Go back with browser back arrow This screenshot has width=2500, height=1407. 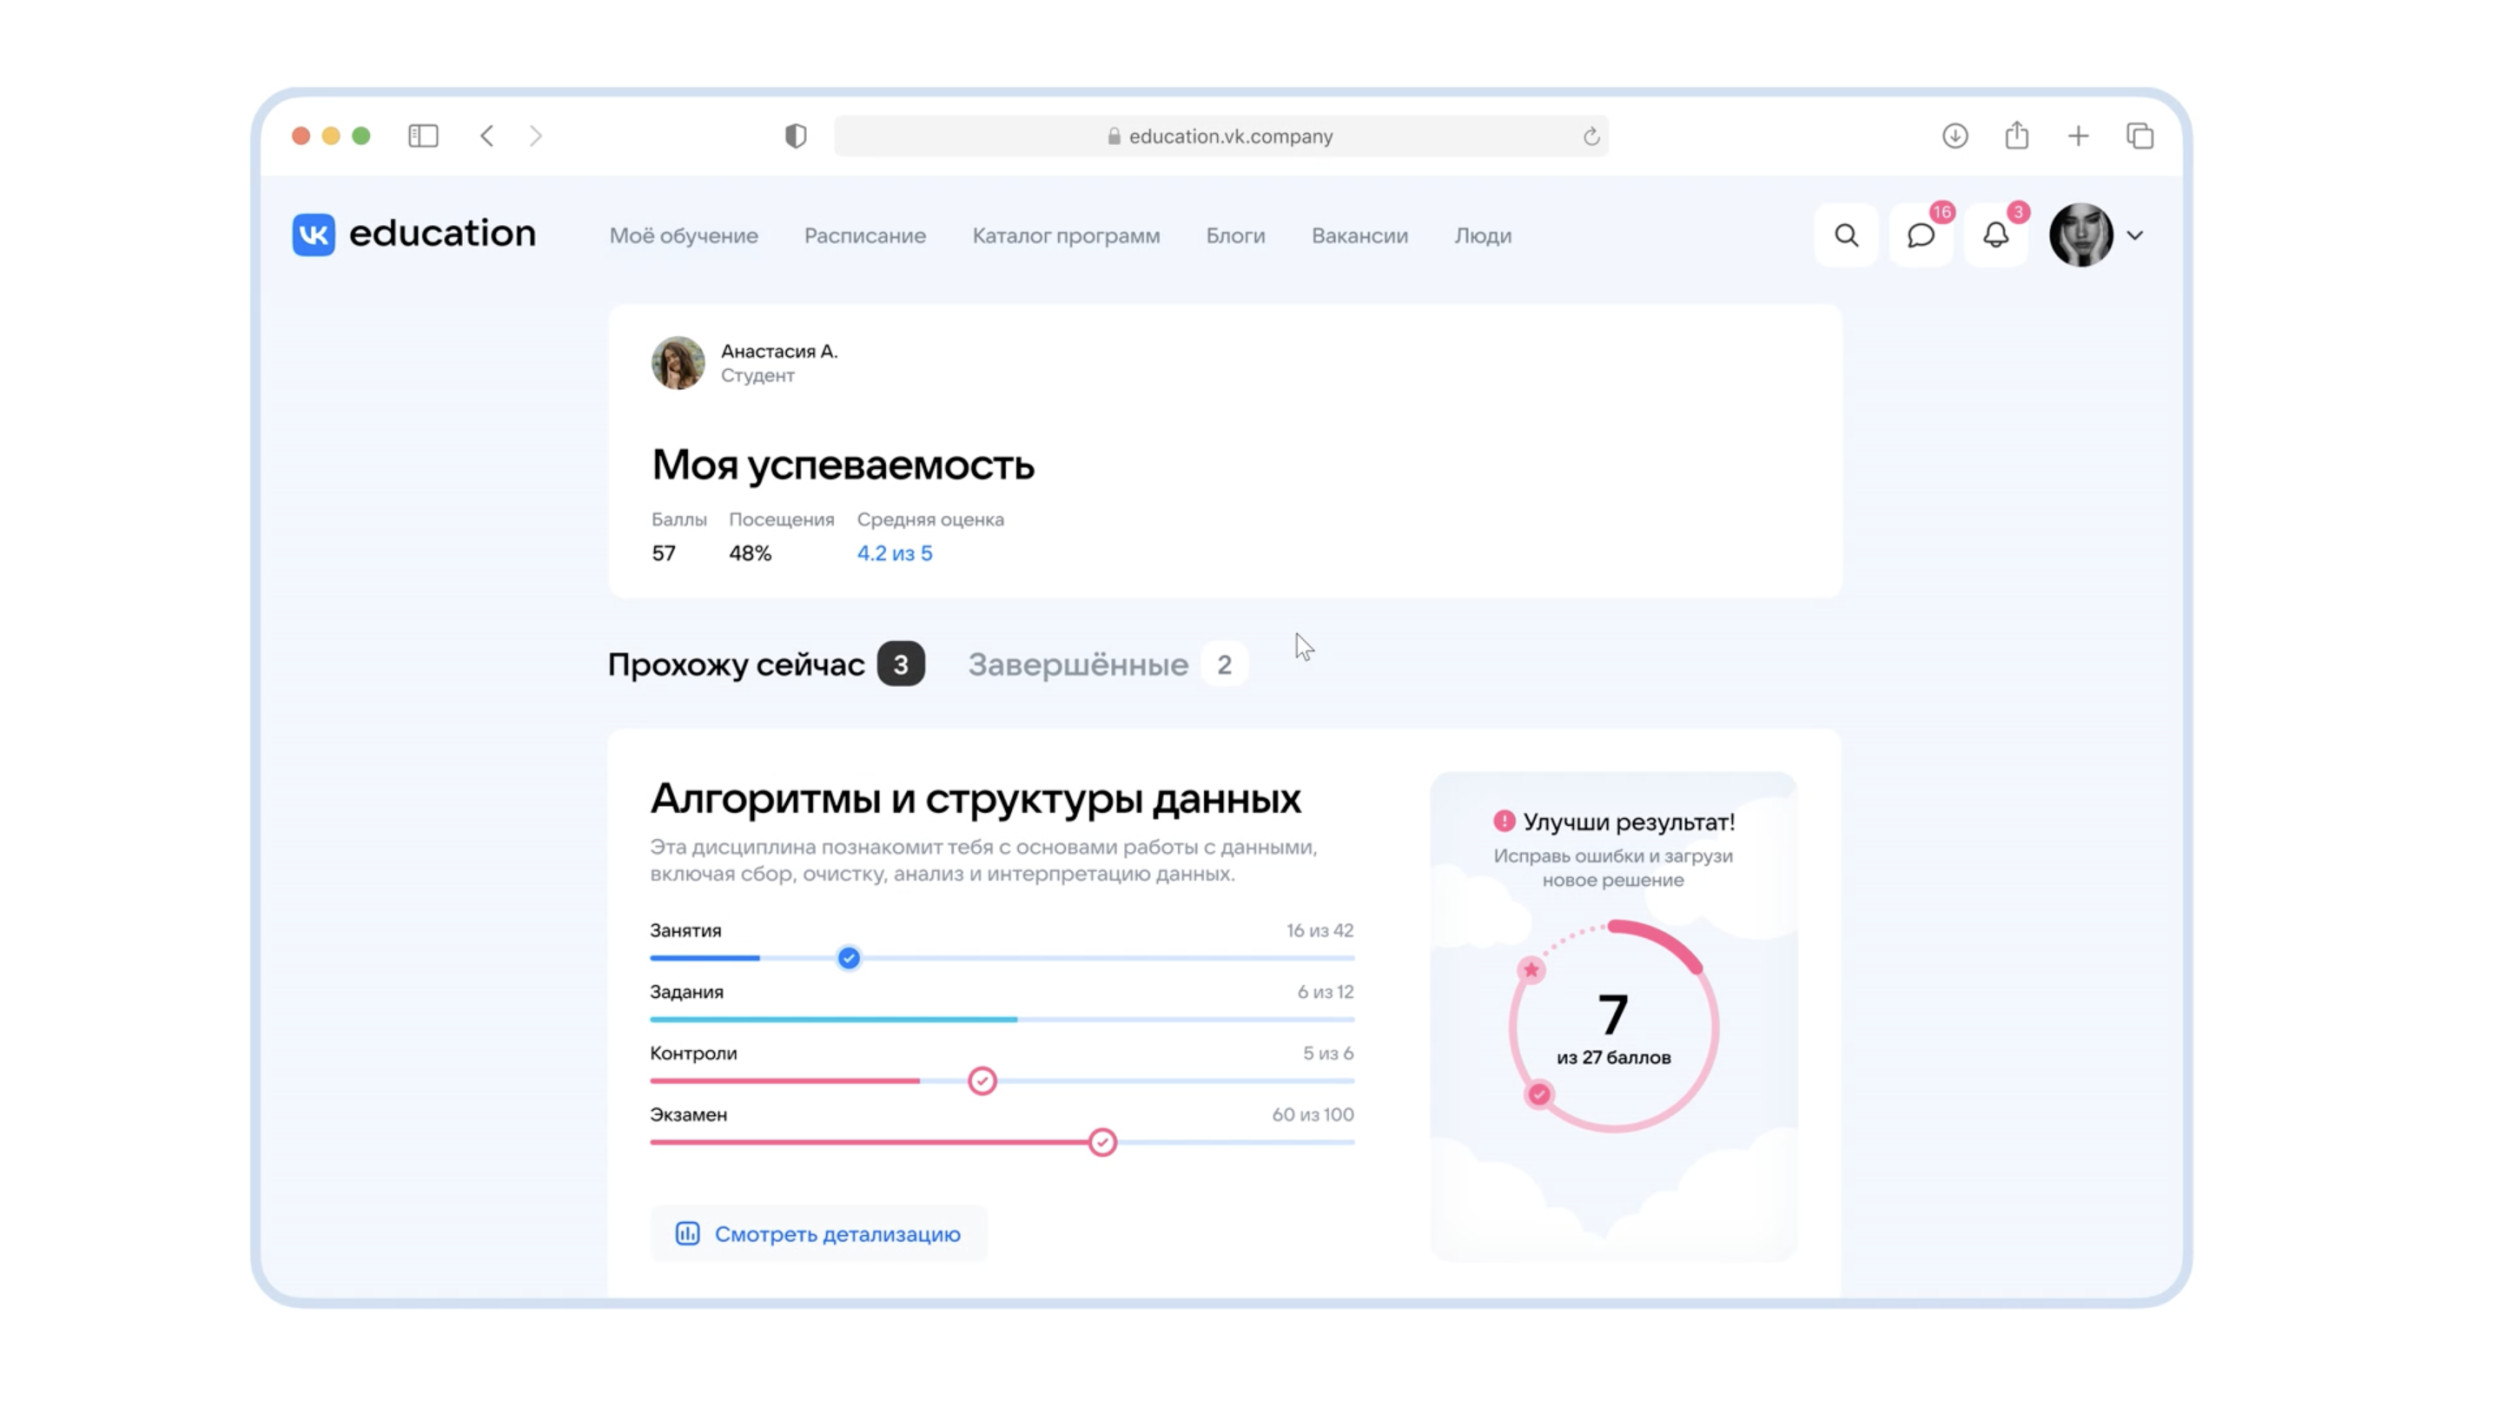(x=487, y=135)
